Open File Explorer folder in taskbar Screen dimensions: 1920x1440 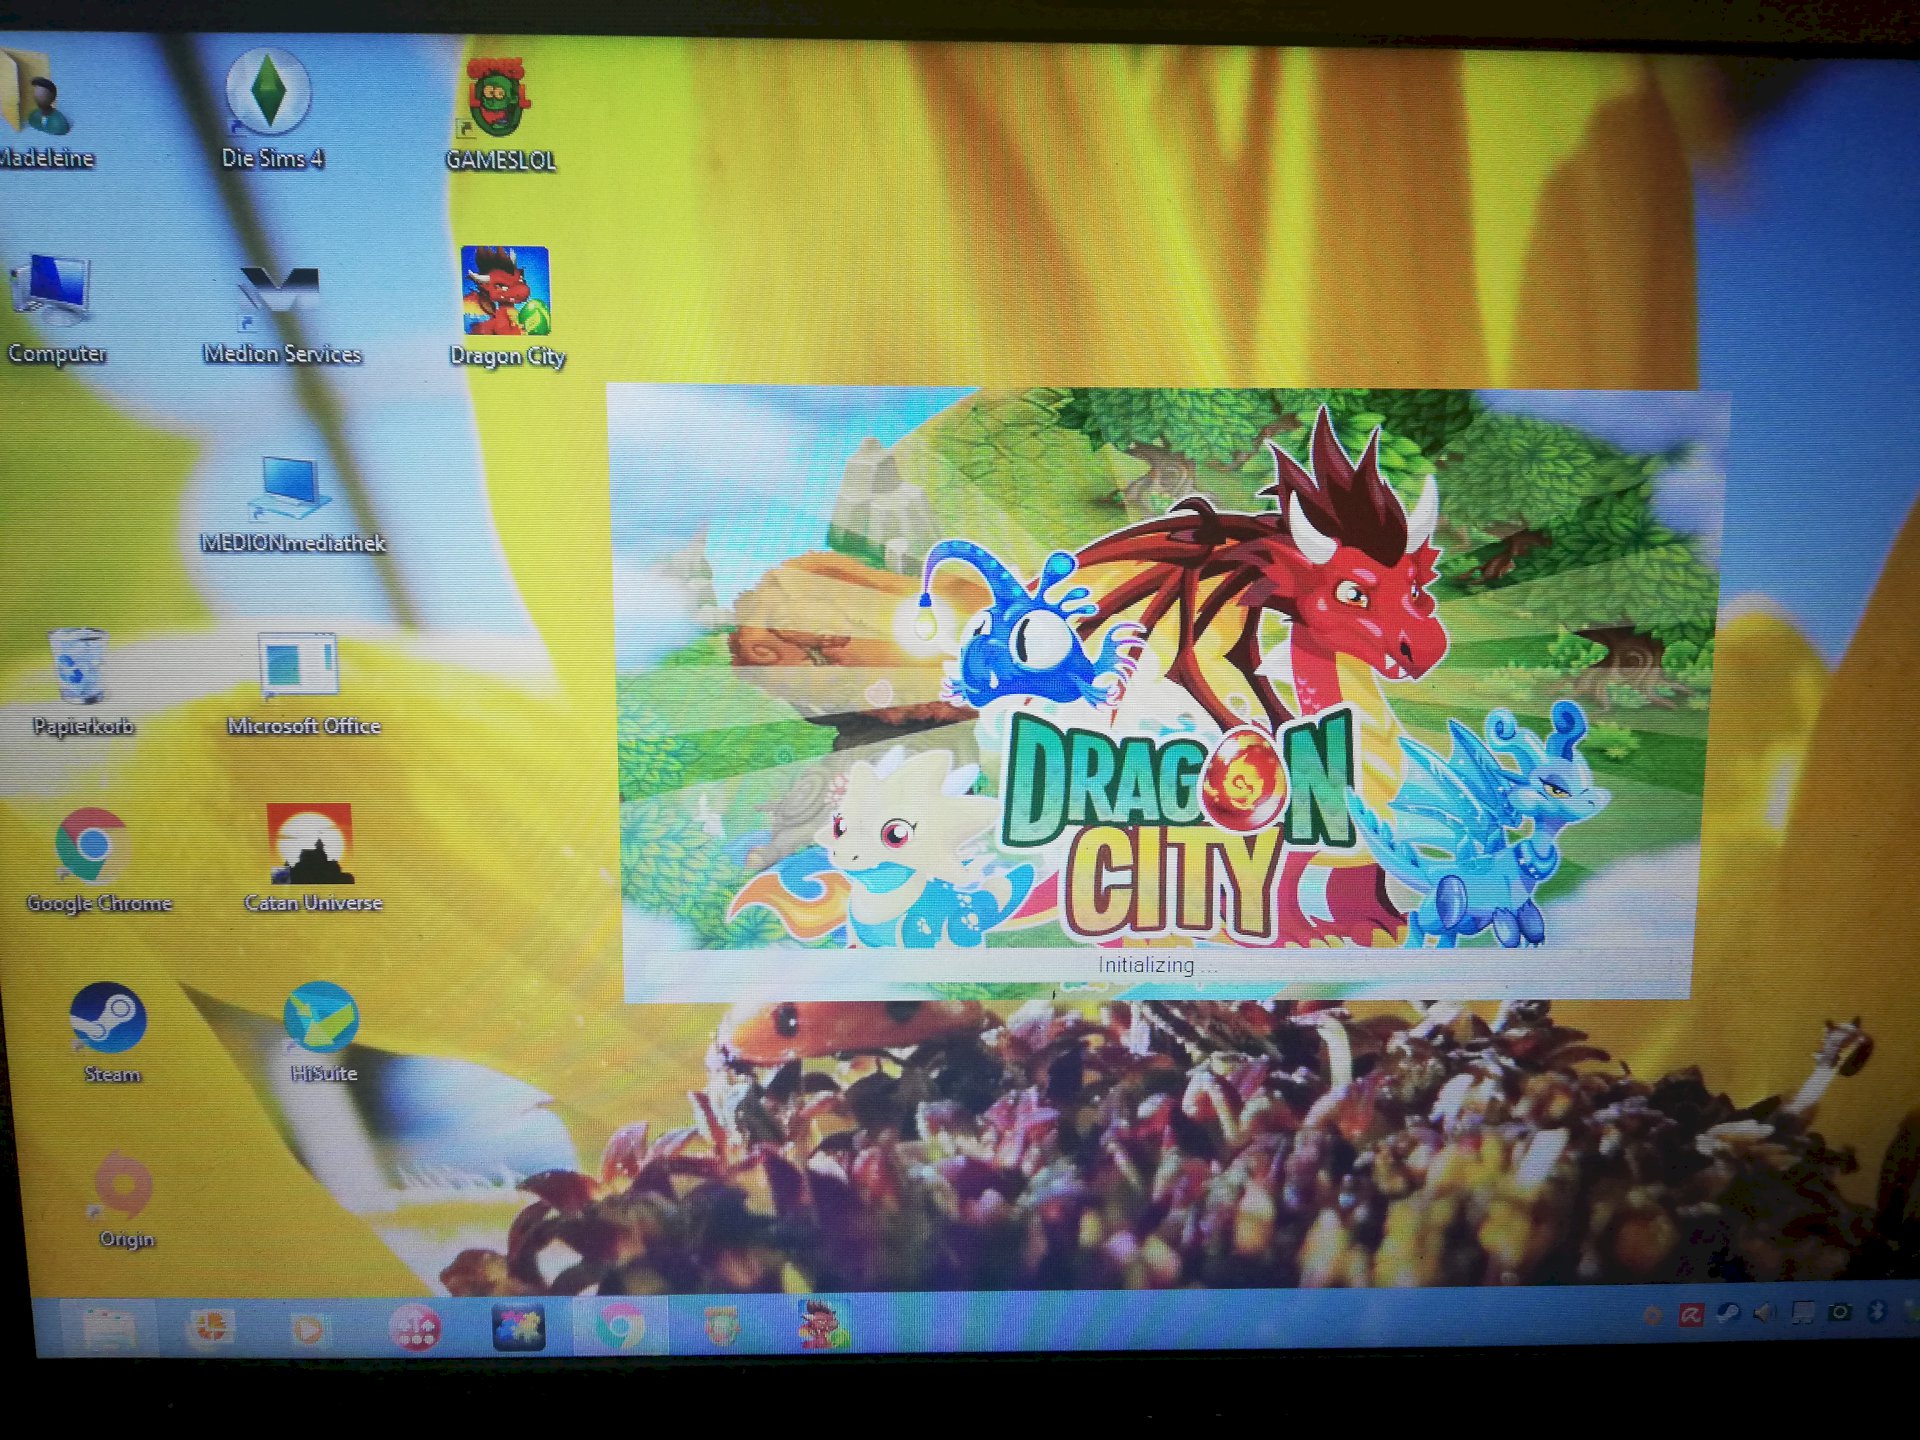point(110,1329)
